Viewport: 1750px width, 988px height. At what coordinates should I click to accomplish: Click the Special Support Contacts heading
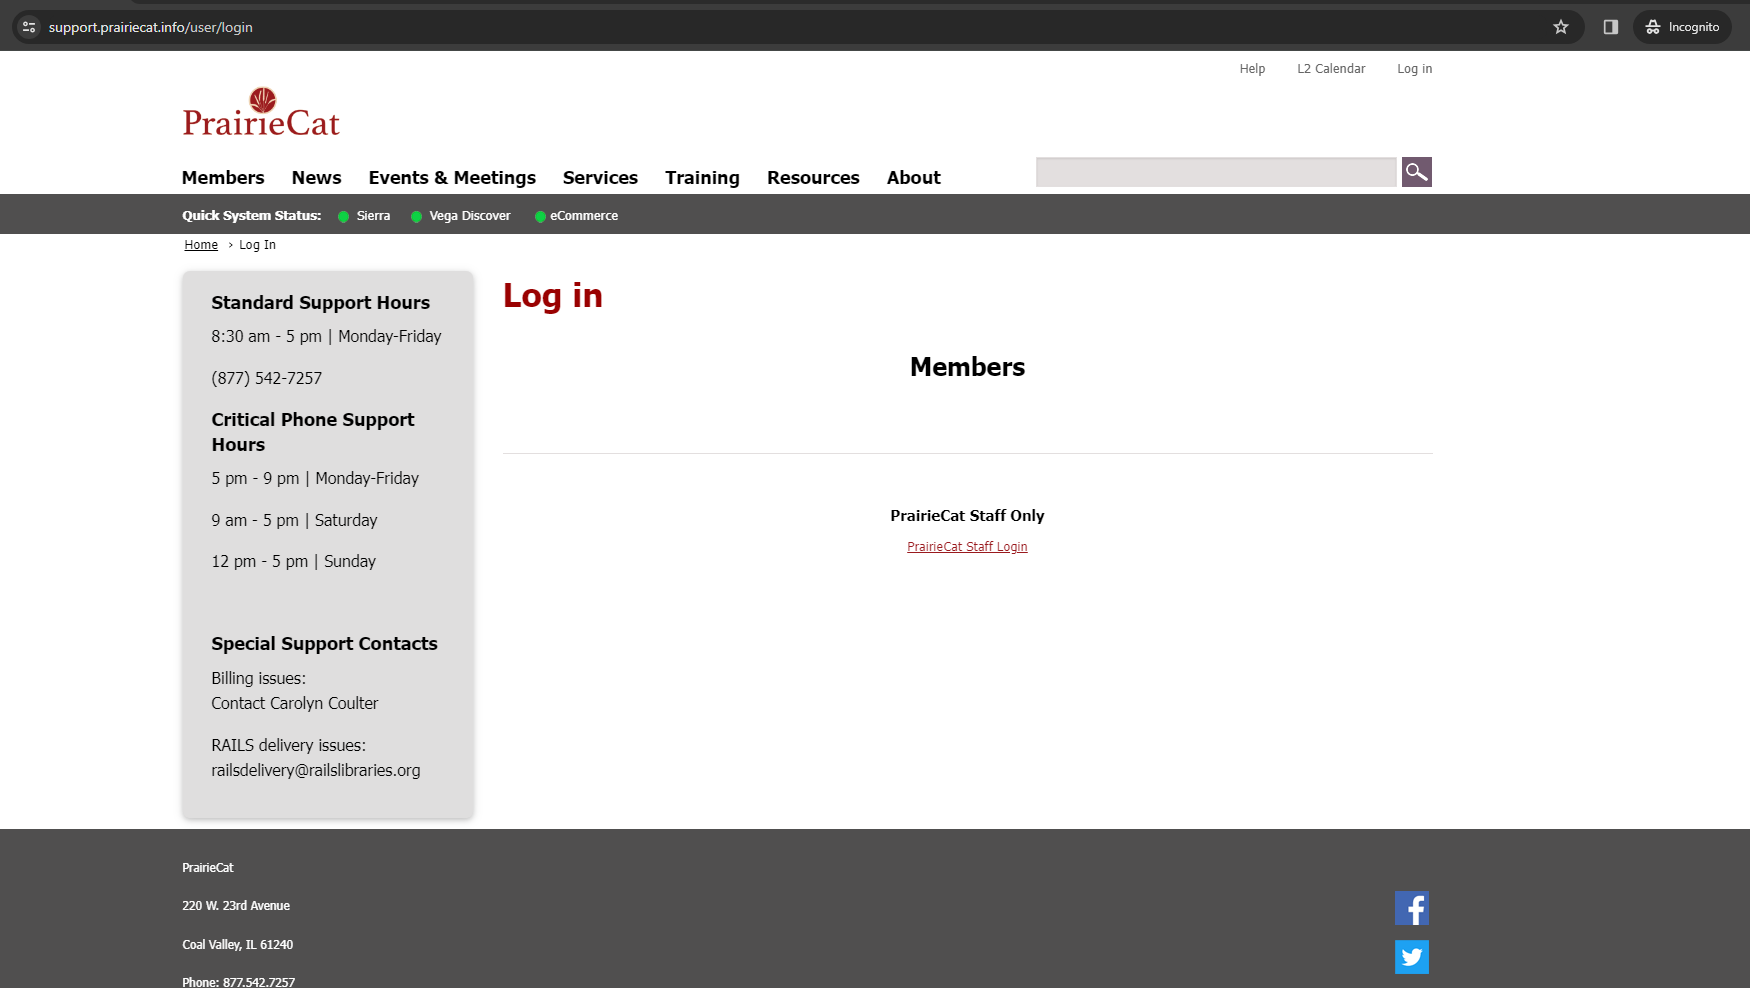point(325,644)
